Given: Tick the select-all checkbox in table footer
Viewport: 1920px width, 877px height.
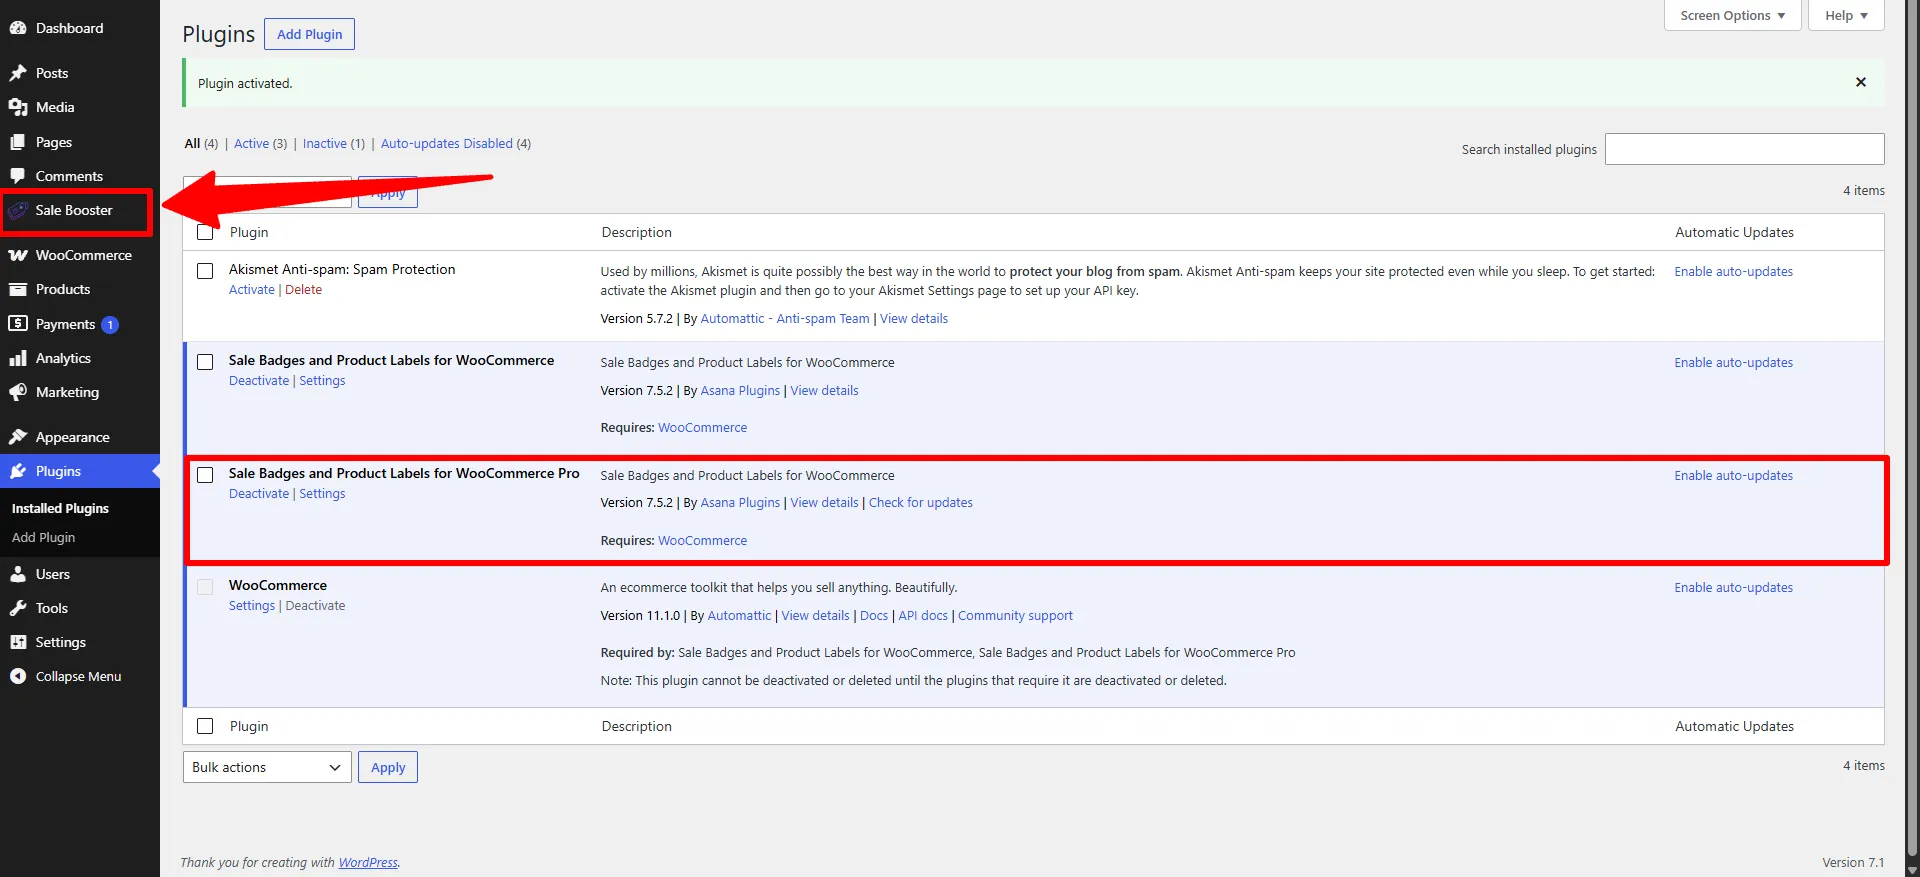Looking at the screenshot, I should point(205,726).
